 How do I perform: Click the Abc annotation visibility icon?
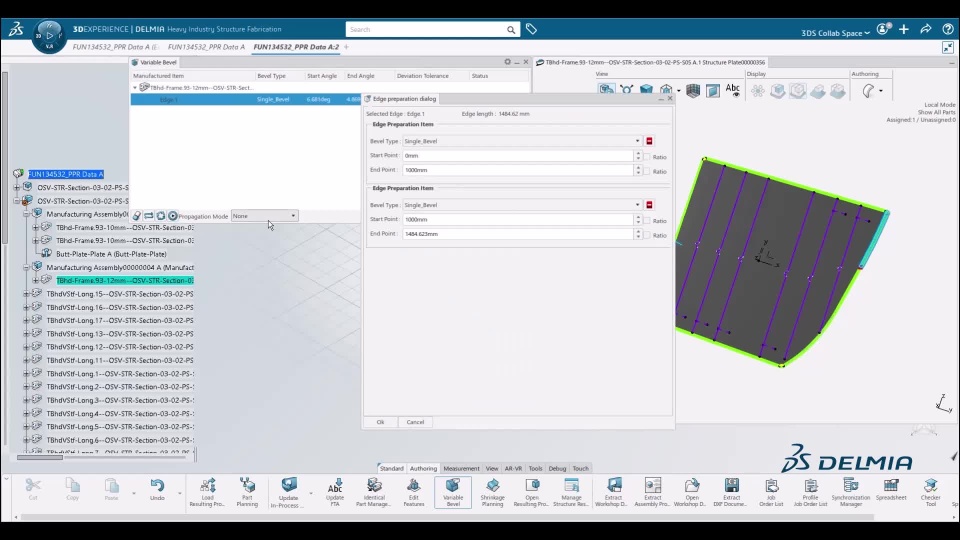coord(733,91)
